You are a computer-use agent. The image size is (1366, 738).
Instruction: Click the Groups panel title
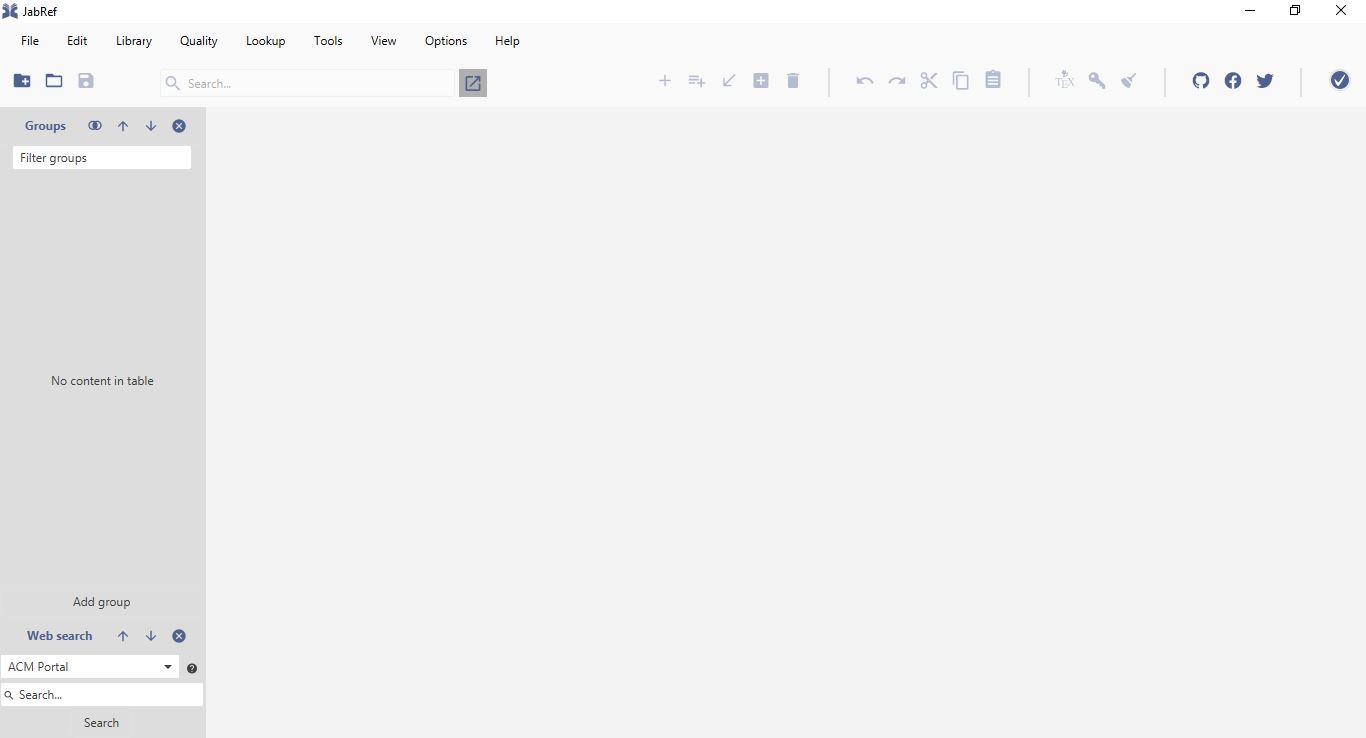[45, 126]
